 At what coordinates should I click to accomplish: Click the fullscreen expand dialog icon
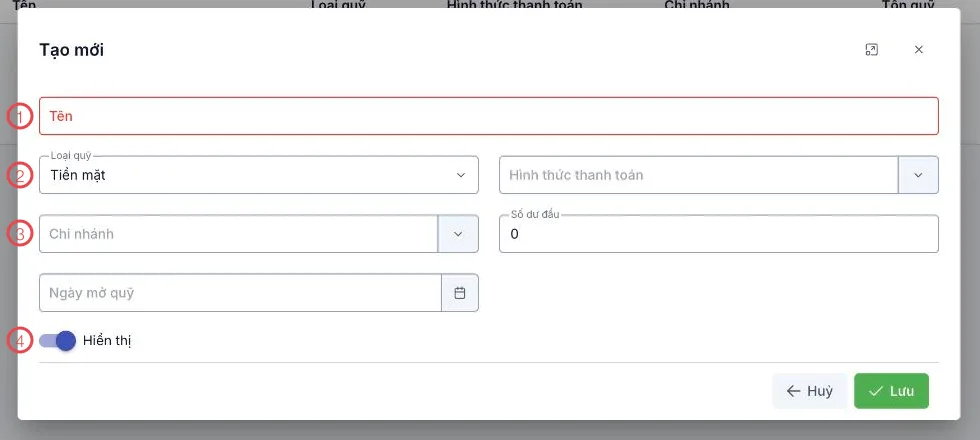(x=872, y=50)
